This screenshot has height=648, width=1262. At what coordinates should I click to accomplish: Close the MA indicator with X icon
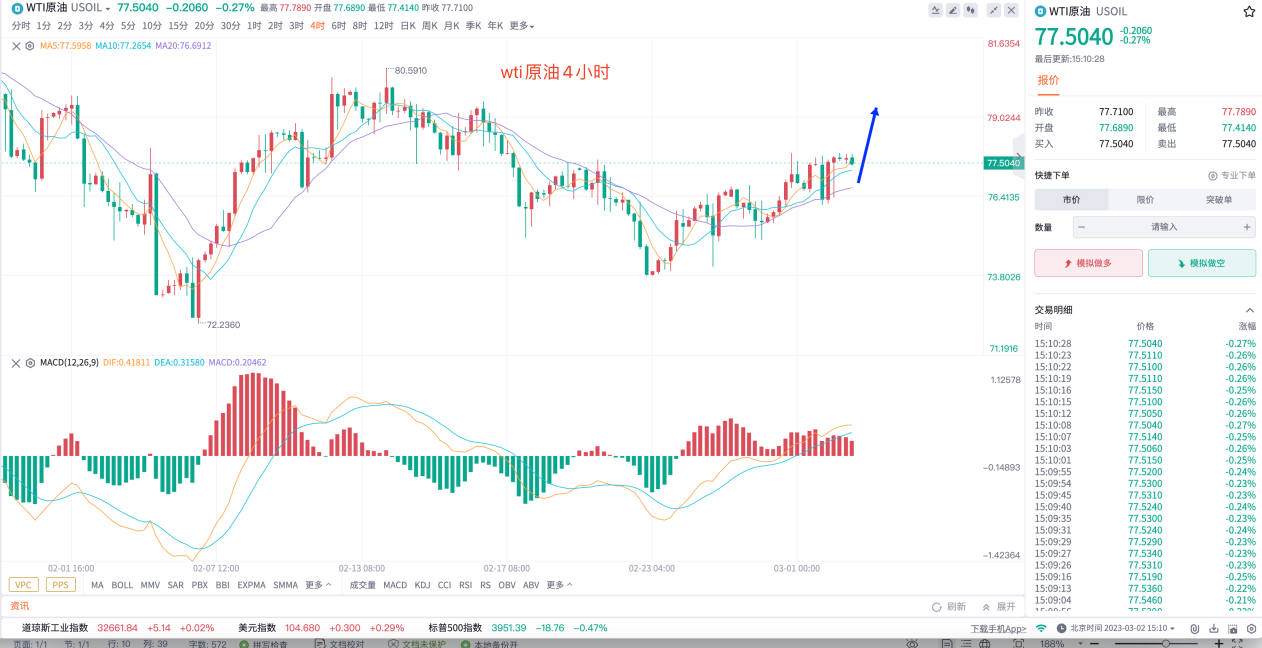coord(16,46)
